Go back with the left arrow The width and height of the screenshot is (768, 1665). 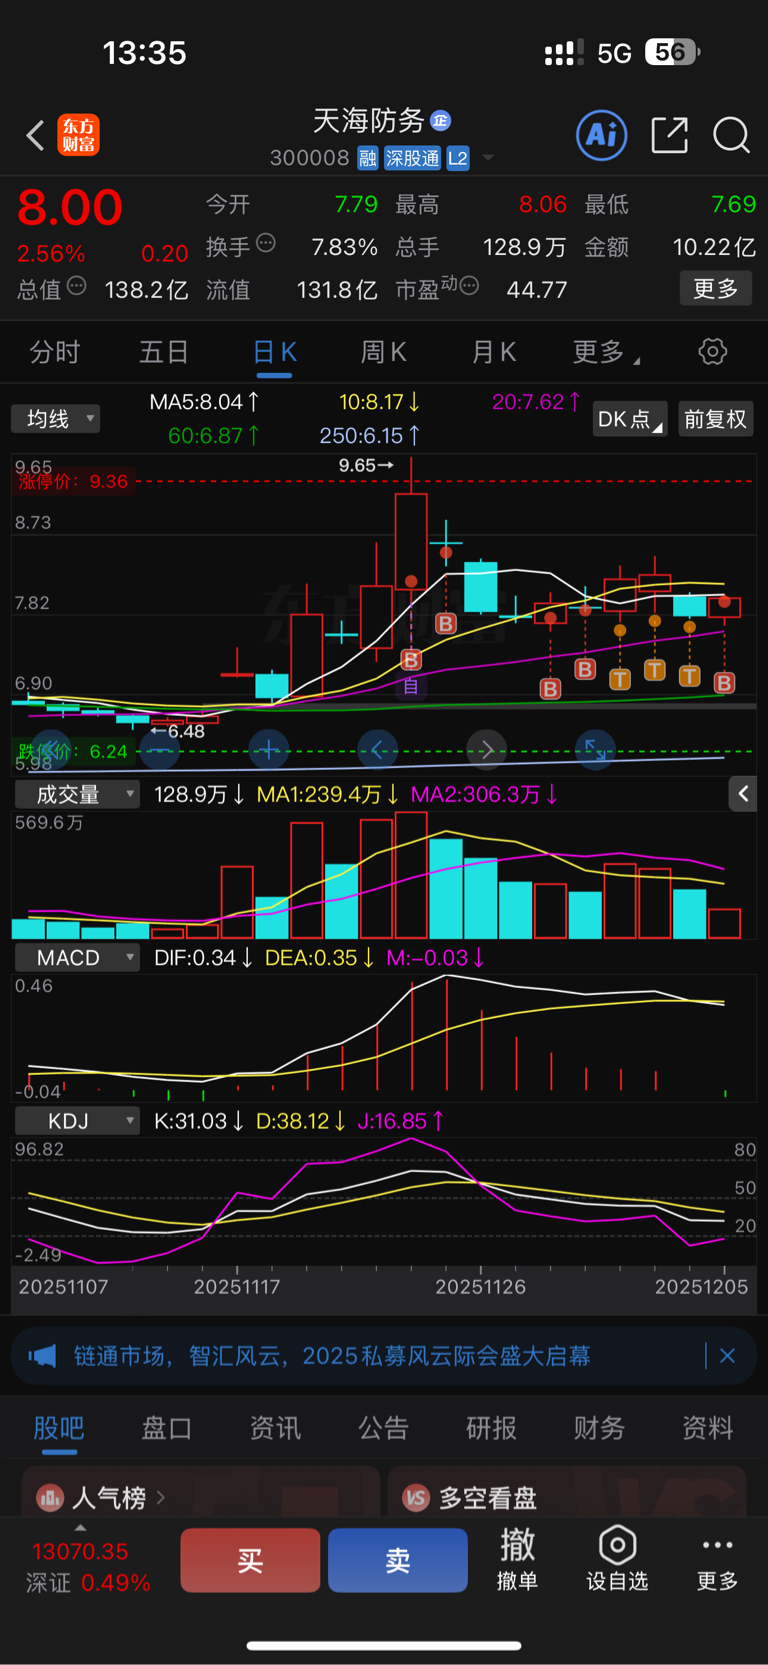35,135
